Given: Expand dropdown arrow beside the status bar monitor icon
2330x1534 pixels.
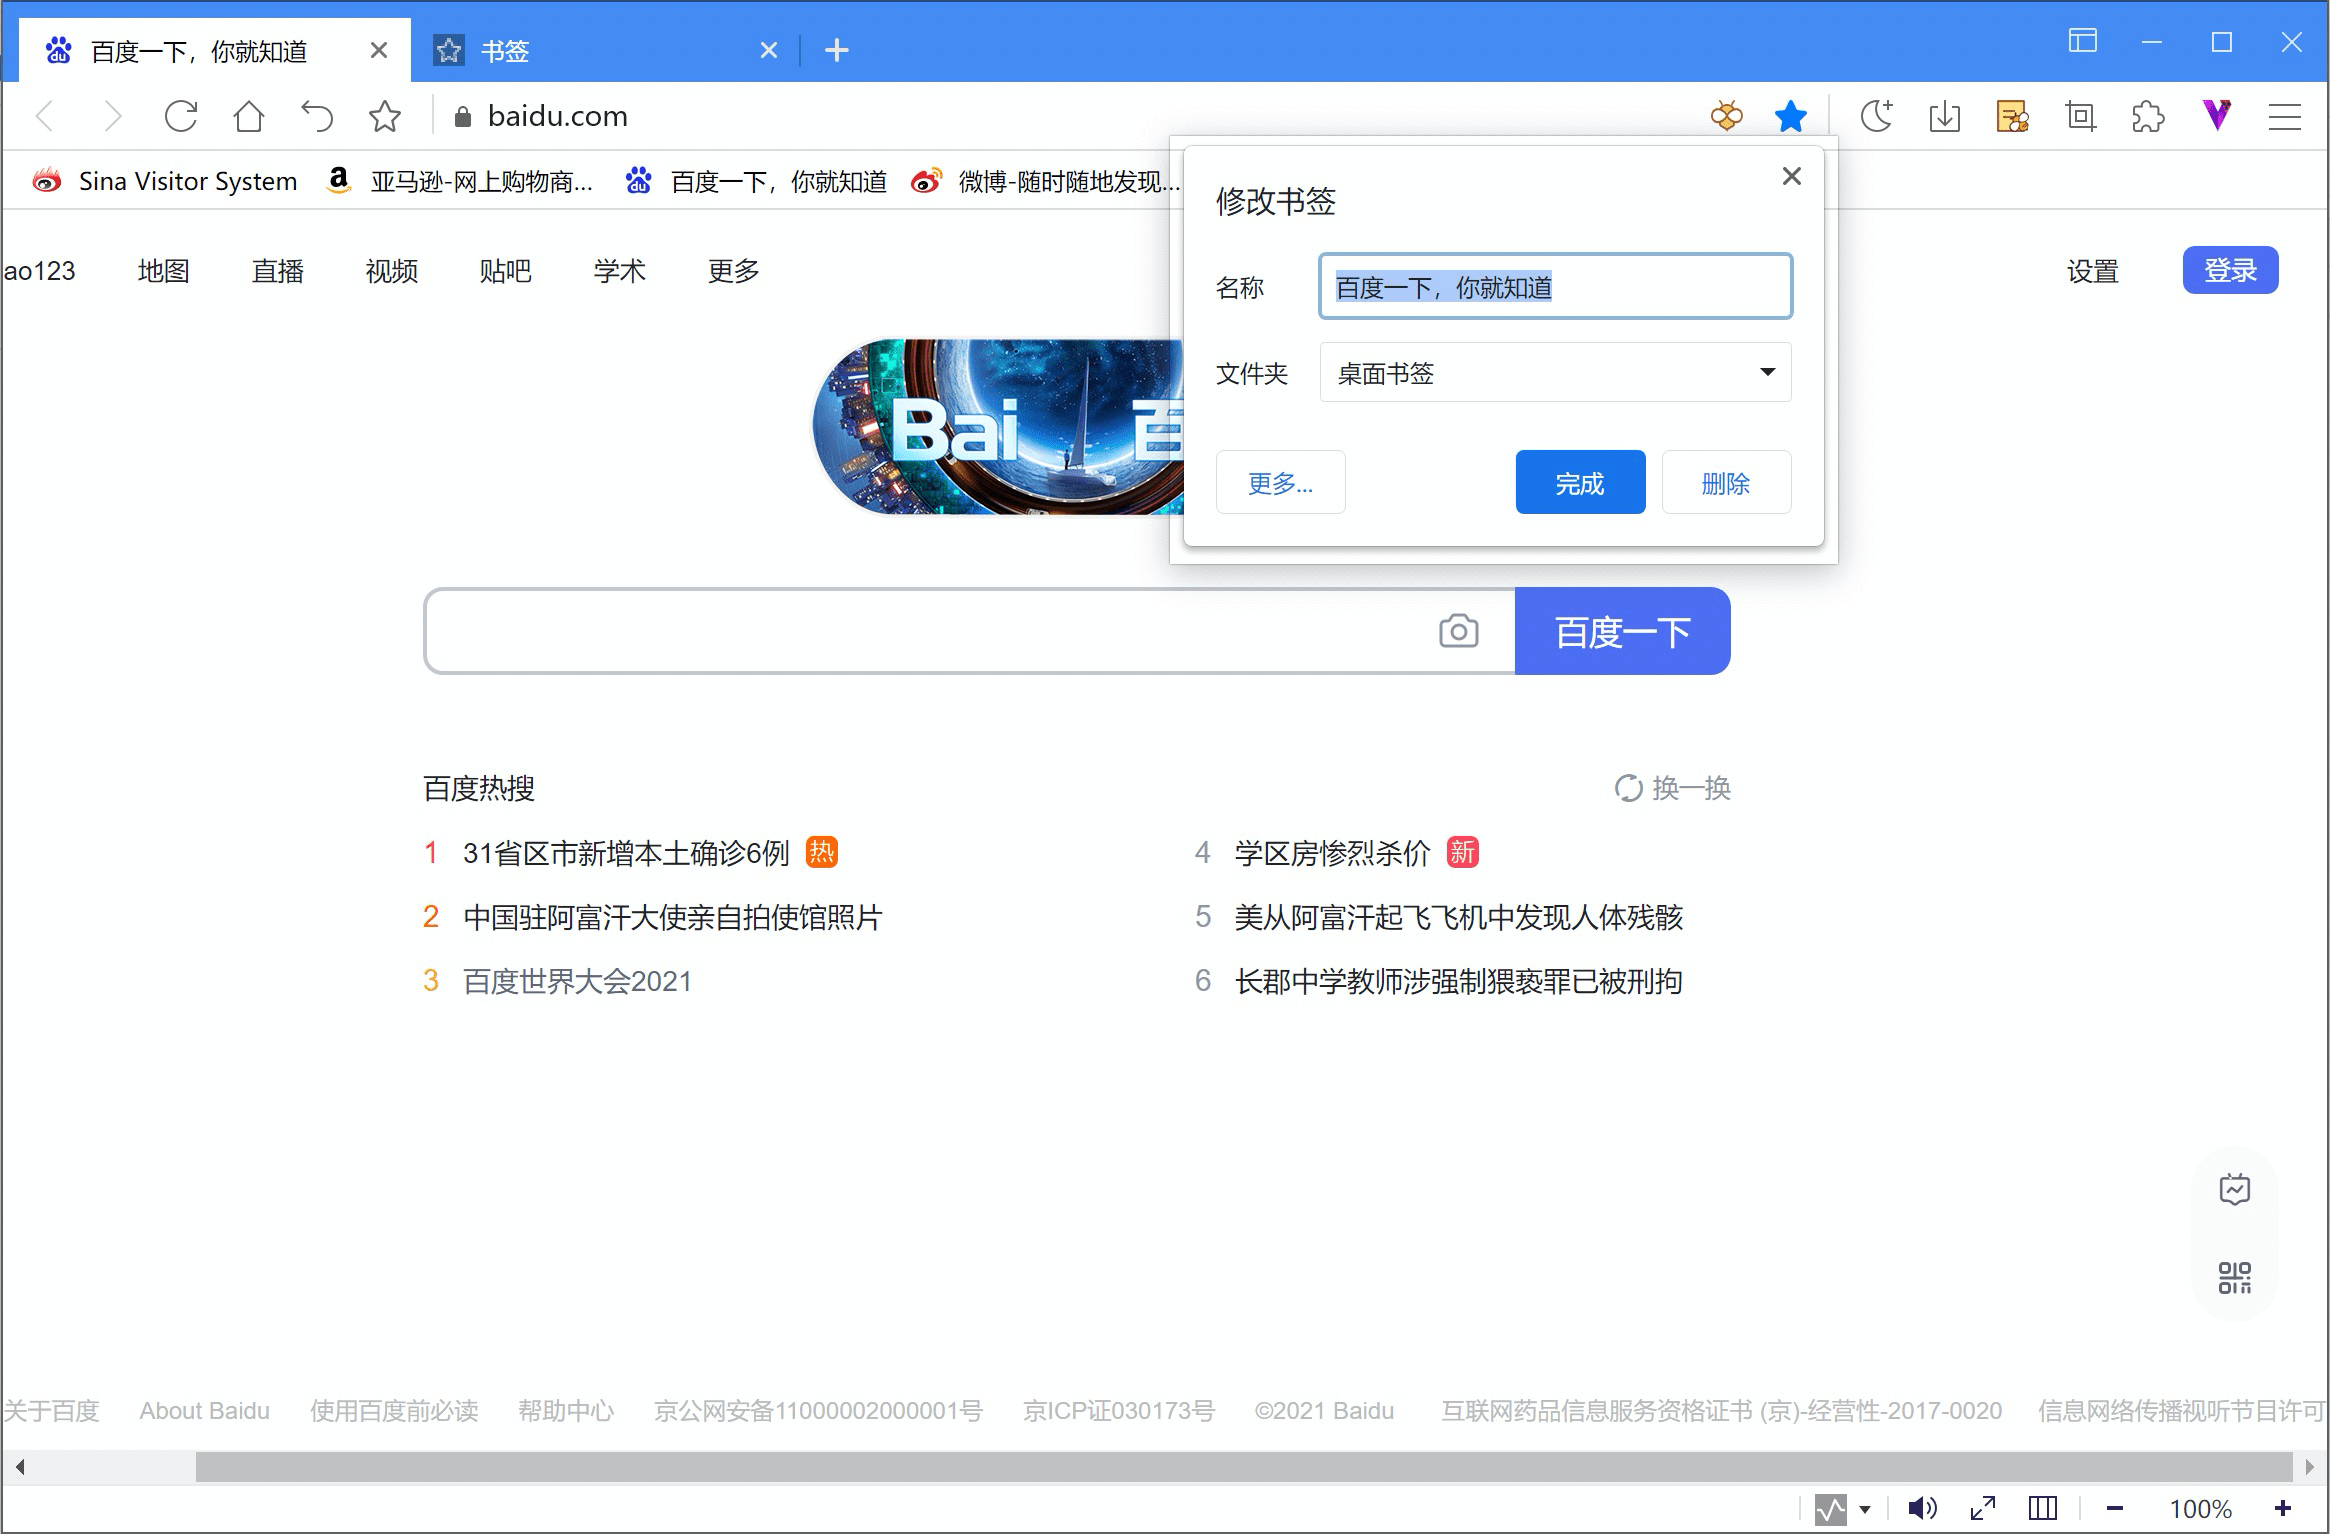Looking at the screenshot, I should [x=1865, y=1509].
